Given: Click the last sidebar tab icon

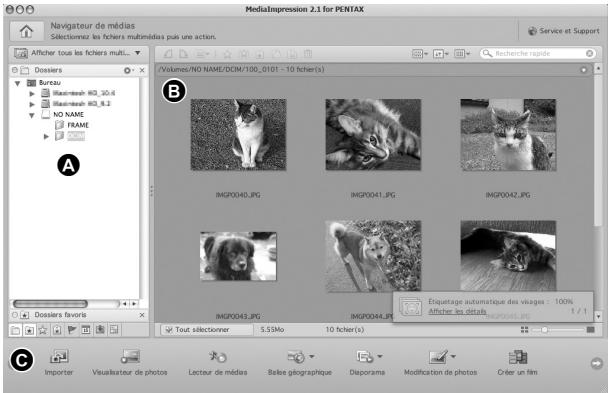Looking at the screenshot, I should point(114,330).
